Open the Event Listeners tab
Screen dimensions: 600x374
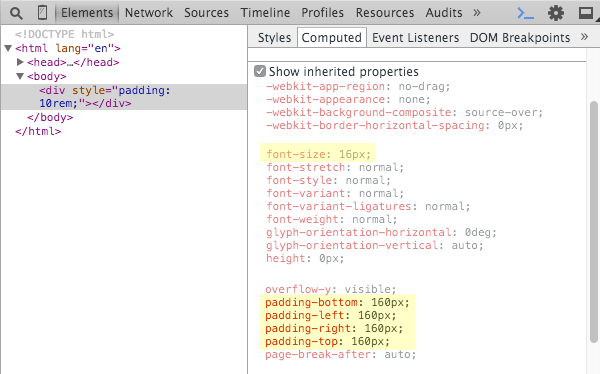pyautogui.click(x=416, y=38)
